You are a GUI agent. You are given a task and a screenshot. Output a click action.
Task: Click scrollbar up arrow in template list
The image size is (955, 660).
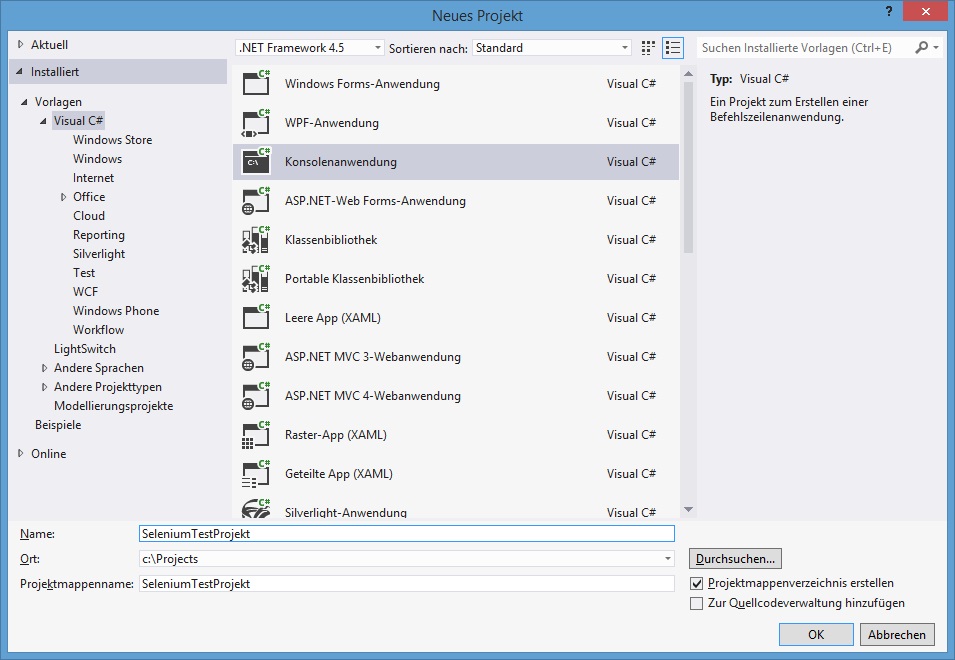[688, 74]
